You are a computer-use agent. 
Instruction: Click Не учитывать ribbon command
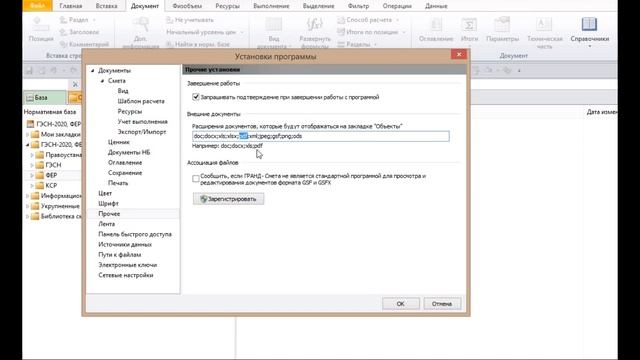pos(190,20)
